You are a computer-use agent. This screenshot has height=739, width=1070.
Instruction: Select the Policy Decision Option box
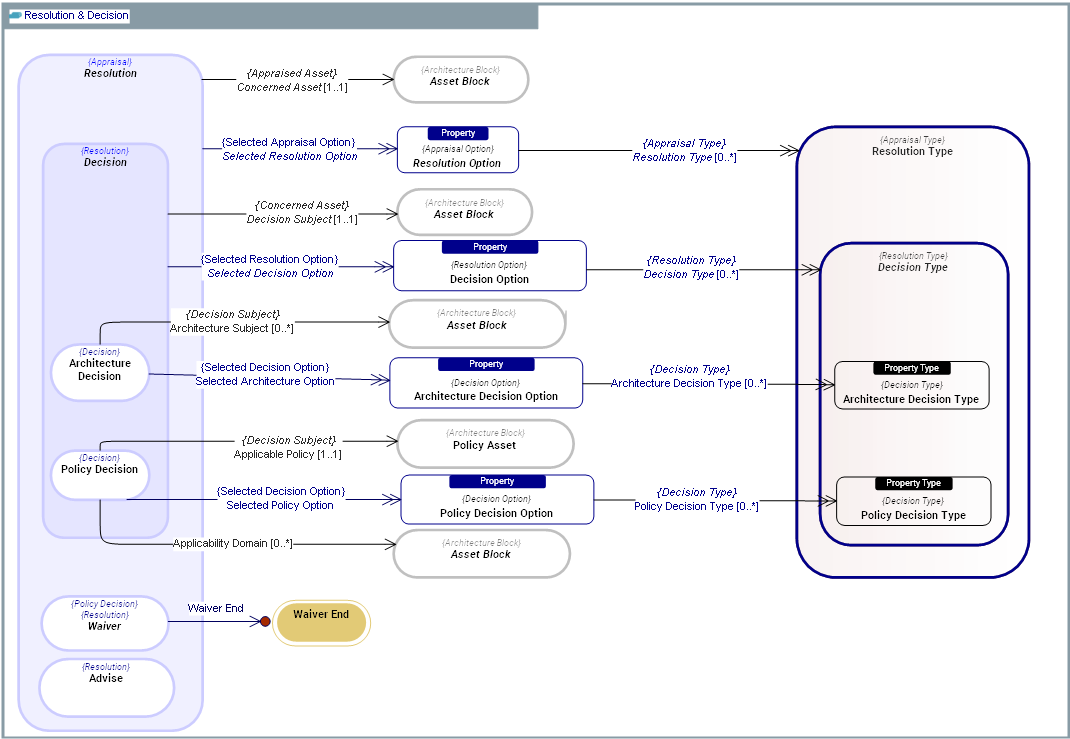click(x=496, y=506)
